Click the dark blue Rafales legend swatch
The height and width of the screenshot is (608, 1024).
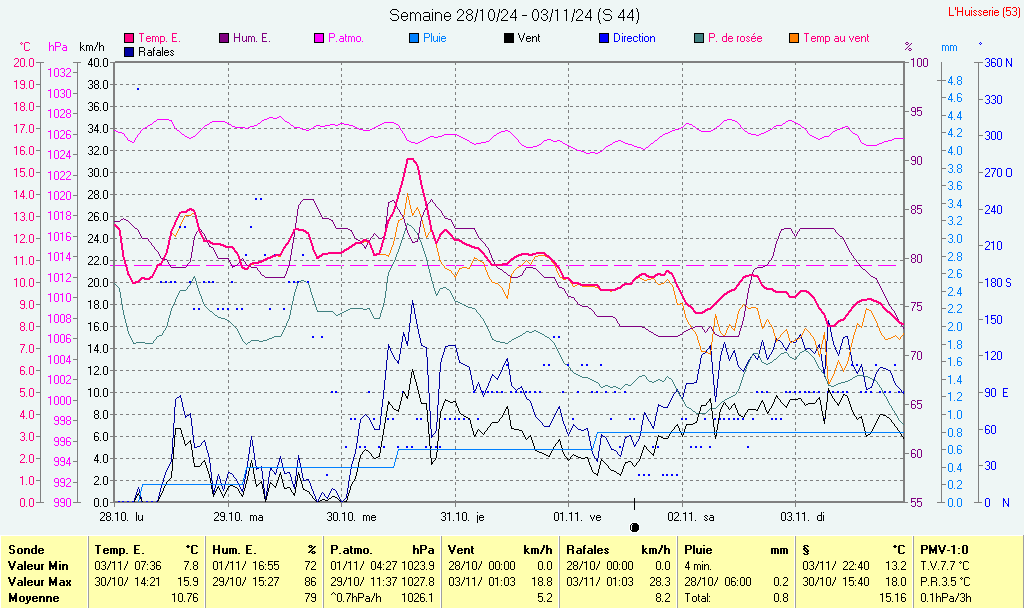coord(129,52)
